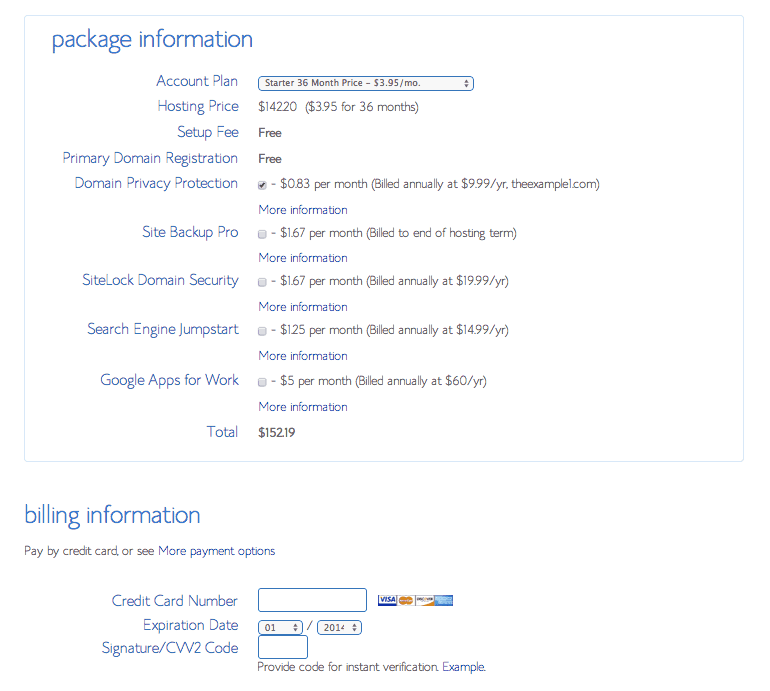
Task: Click the $1.25 per month Jumpstart price text
Action: click(394, 330)
